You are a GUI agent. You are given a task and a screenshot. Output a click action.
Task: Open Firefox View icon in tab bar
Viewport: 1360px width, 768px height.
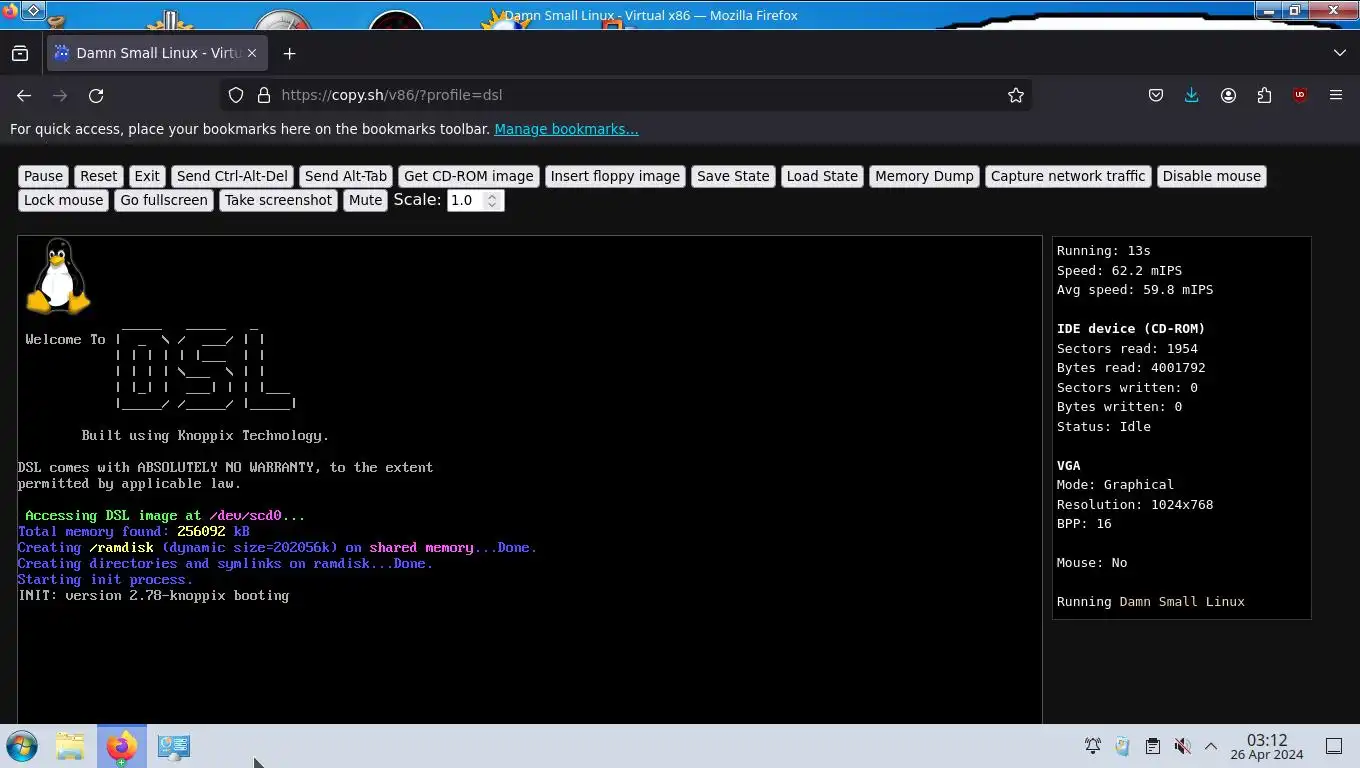pyautogui.click(x=20, y=53)
